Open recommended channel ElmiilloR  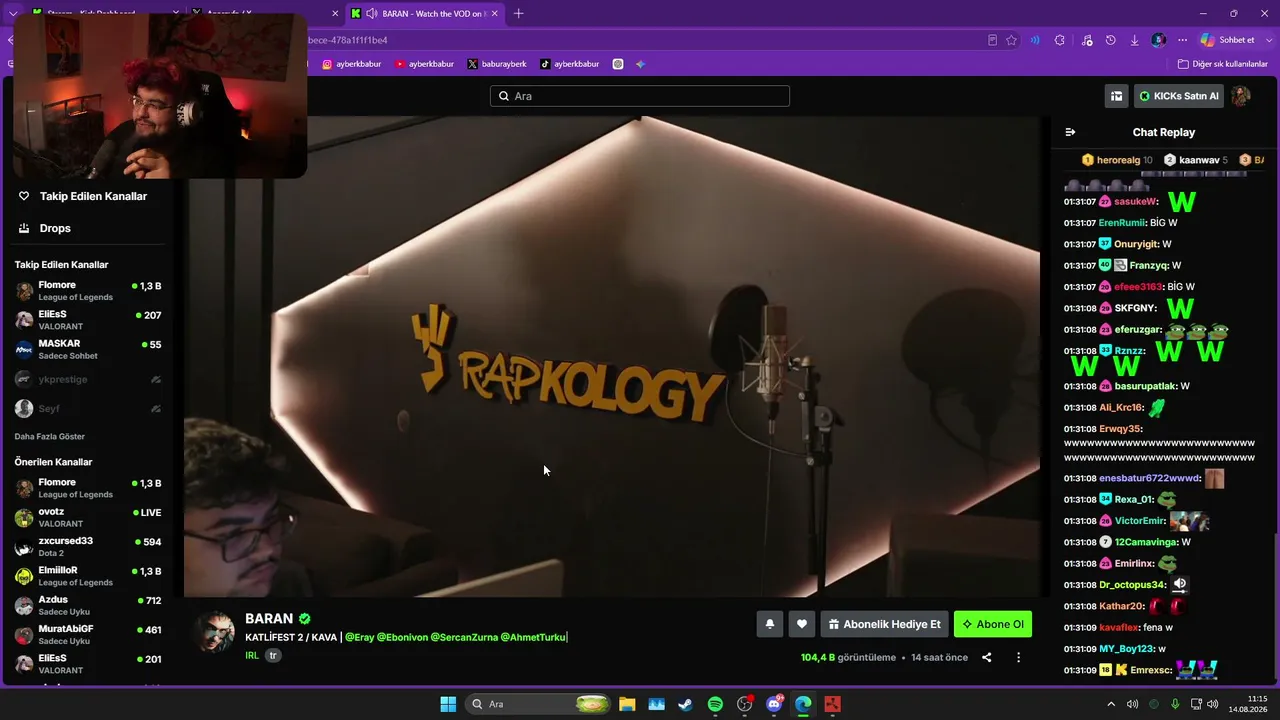coord(88,576)
